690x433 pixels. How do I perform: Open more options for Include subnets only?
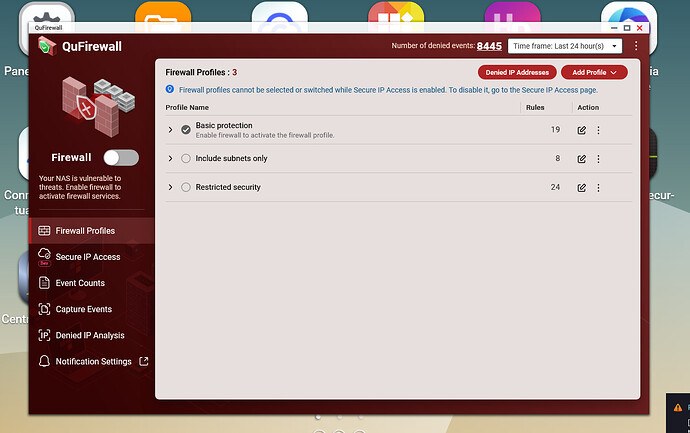click(x=598, y=159)
